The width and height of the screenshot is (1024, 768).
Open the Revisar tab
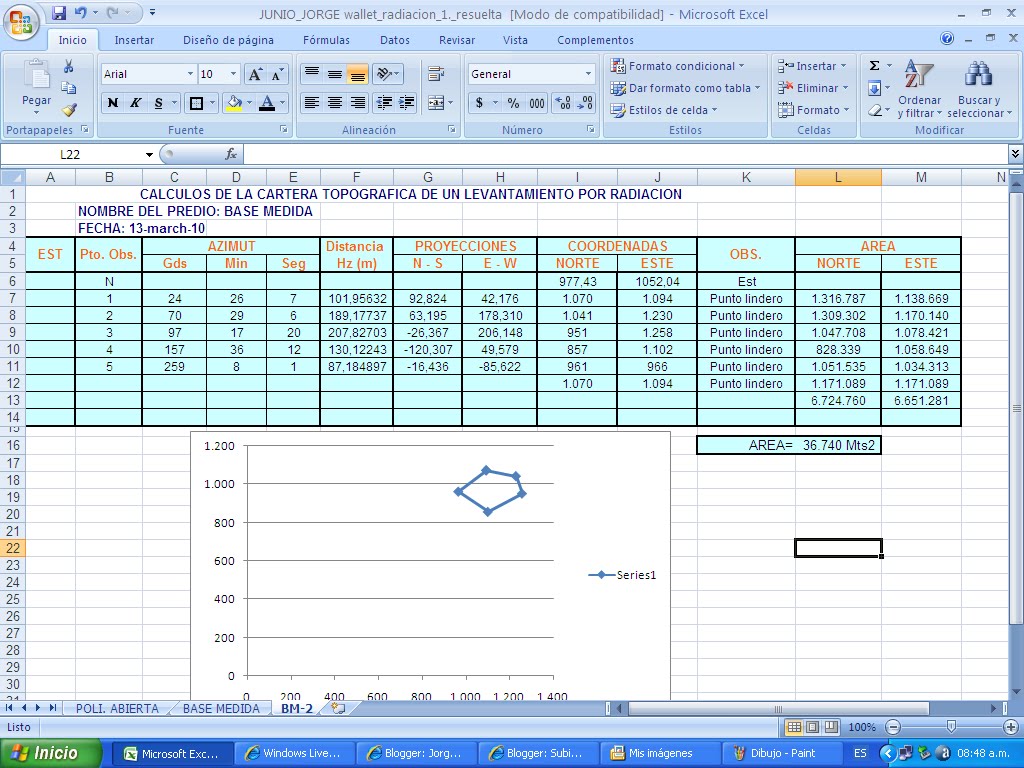(x=456, y=40)
